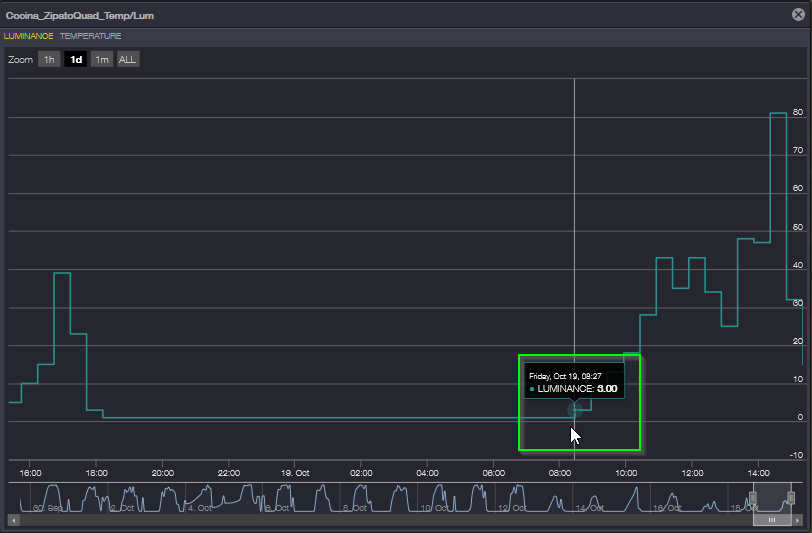812x533 pixels.
Task: Select the left navigator range handle
Action: click(x=752, y=498)
